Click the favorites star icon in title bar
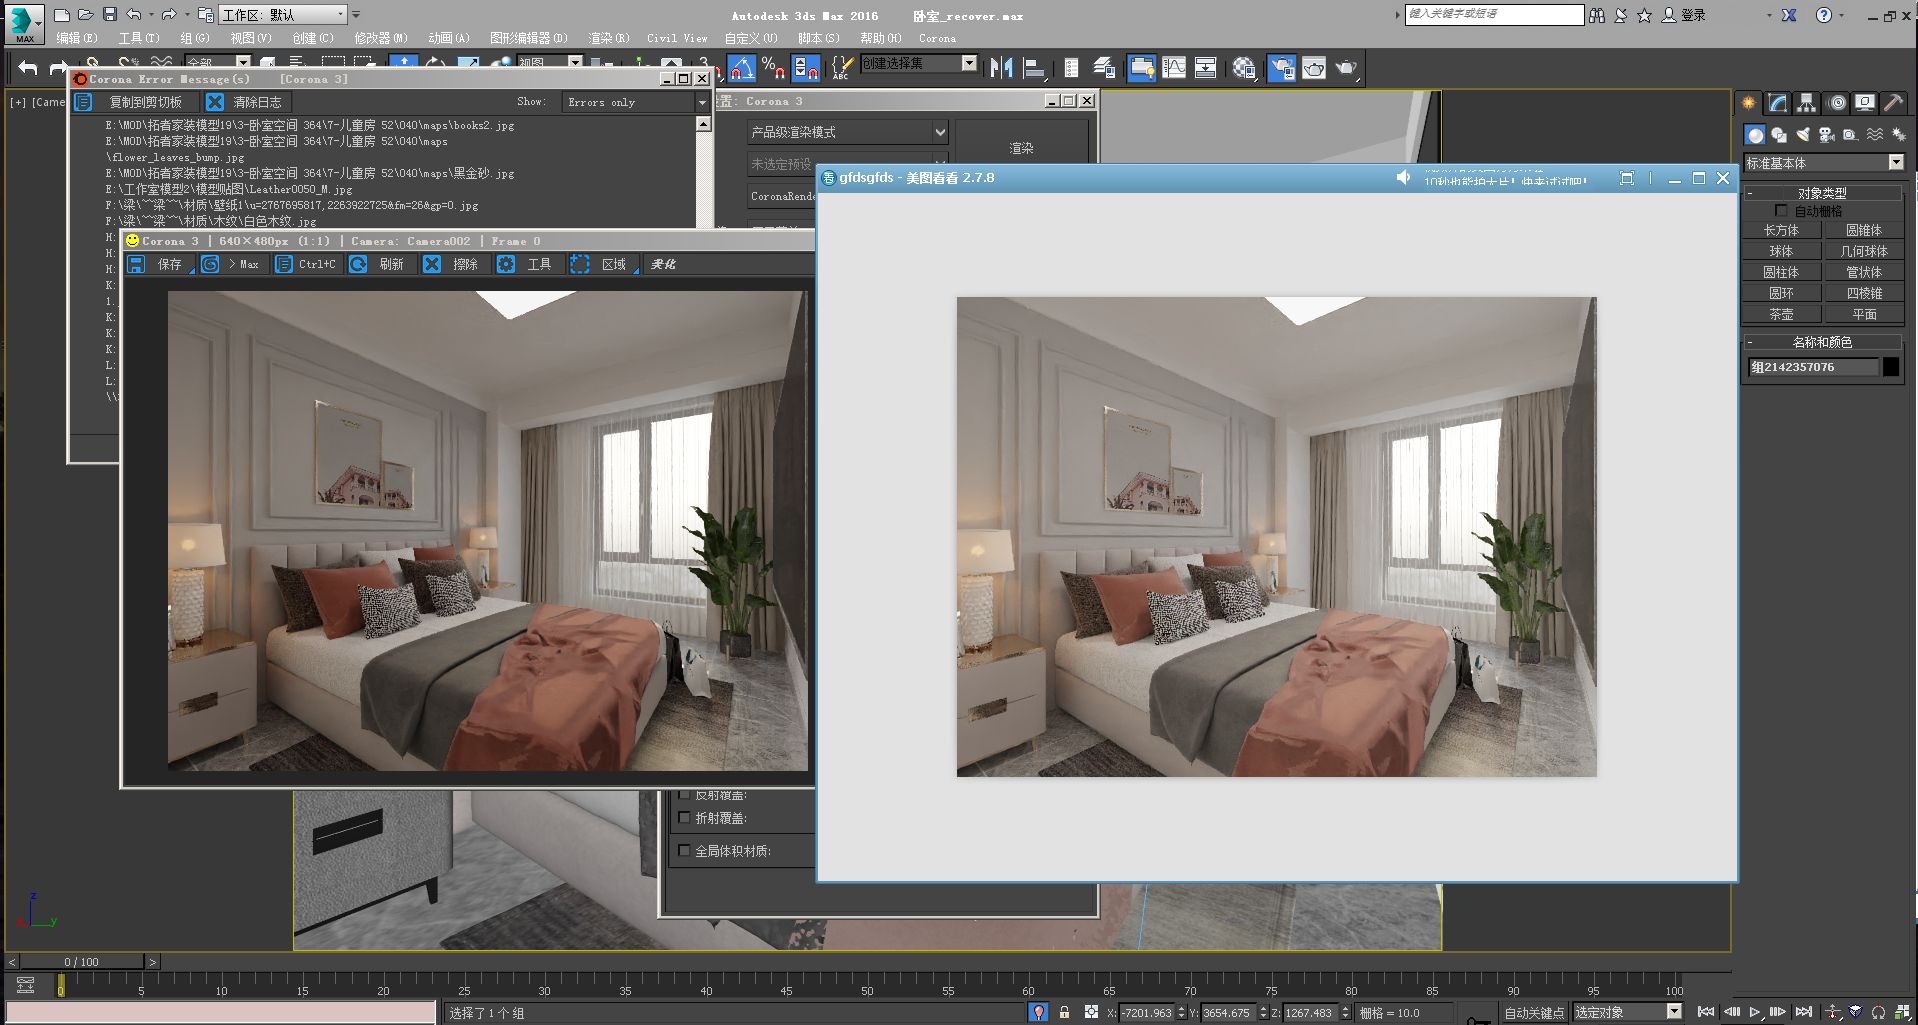Screen dimensions: 1918x1025 tap(1644, 15)
